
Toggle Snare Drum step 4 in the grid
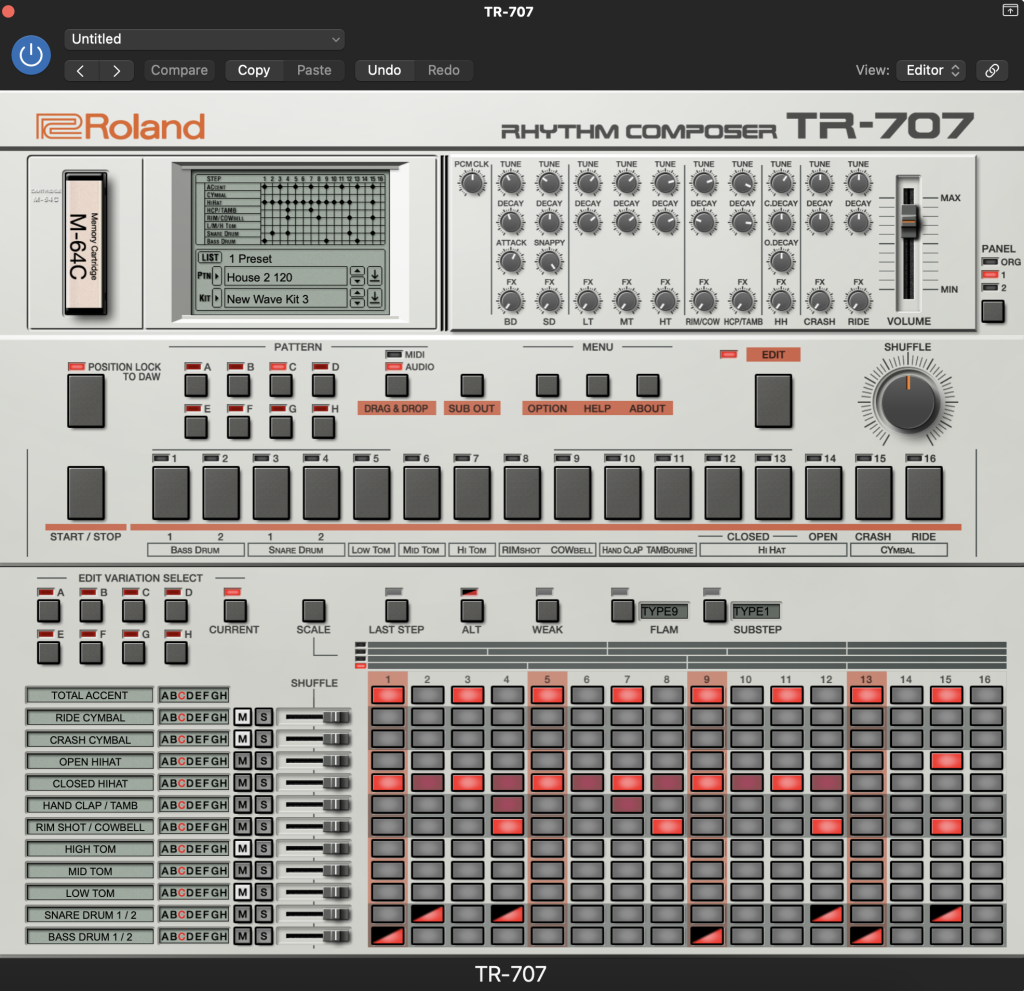click(507, 914)
